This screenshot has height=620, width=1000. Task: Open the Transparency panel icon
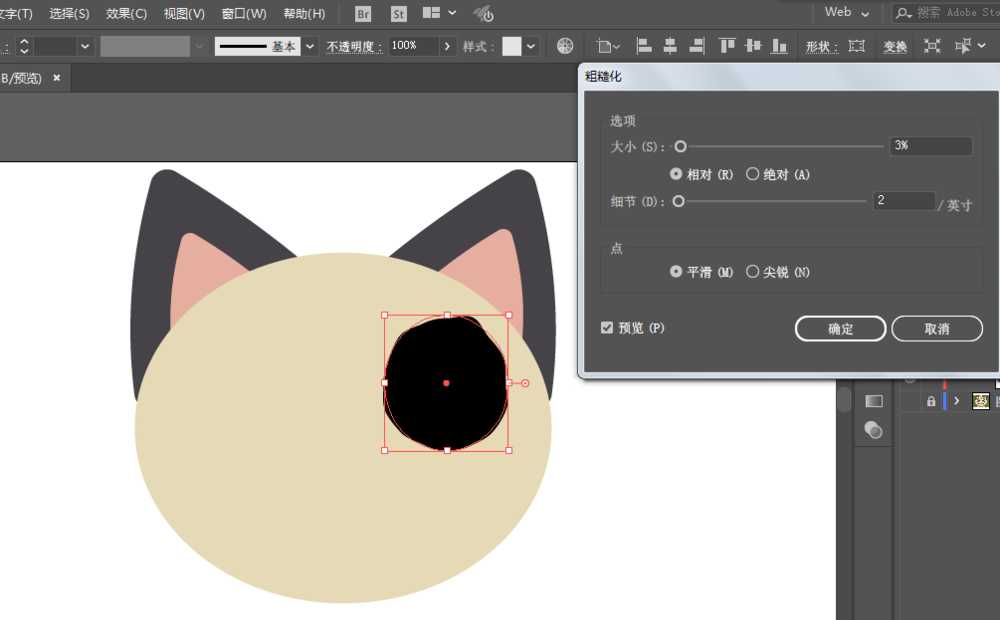click(x=873, y=430)
